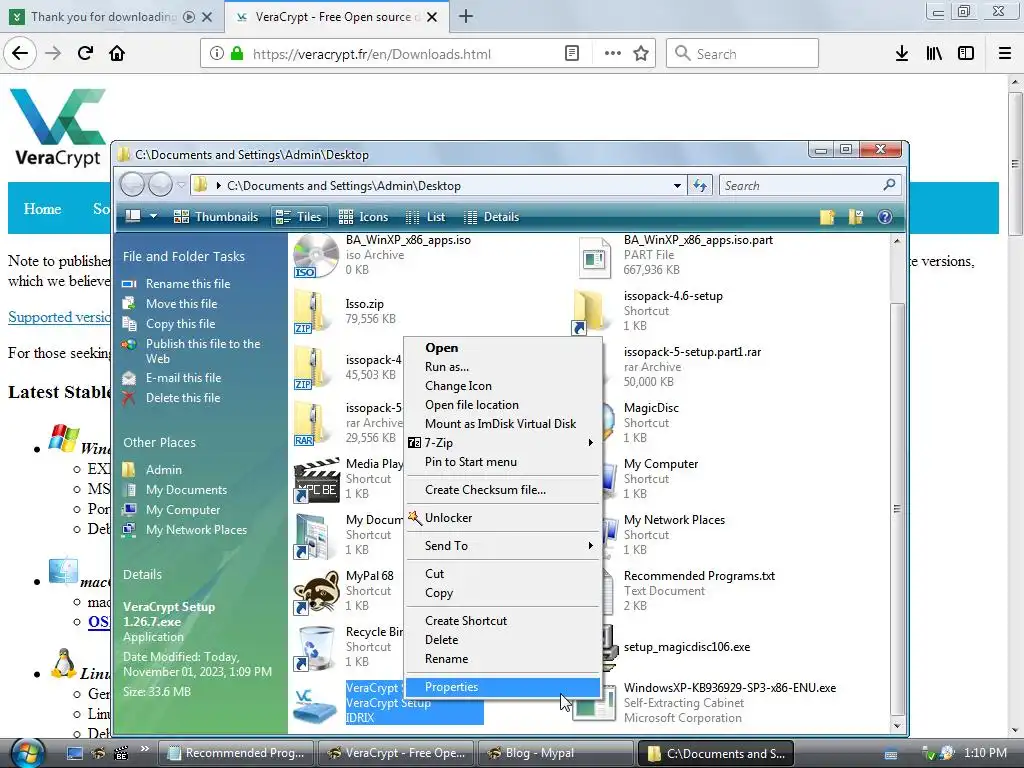The width and height of the screenshot is (1024, 768).
Task: Expand the 7-Zip submenu
Action: click(x=502, y=443)
